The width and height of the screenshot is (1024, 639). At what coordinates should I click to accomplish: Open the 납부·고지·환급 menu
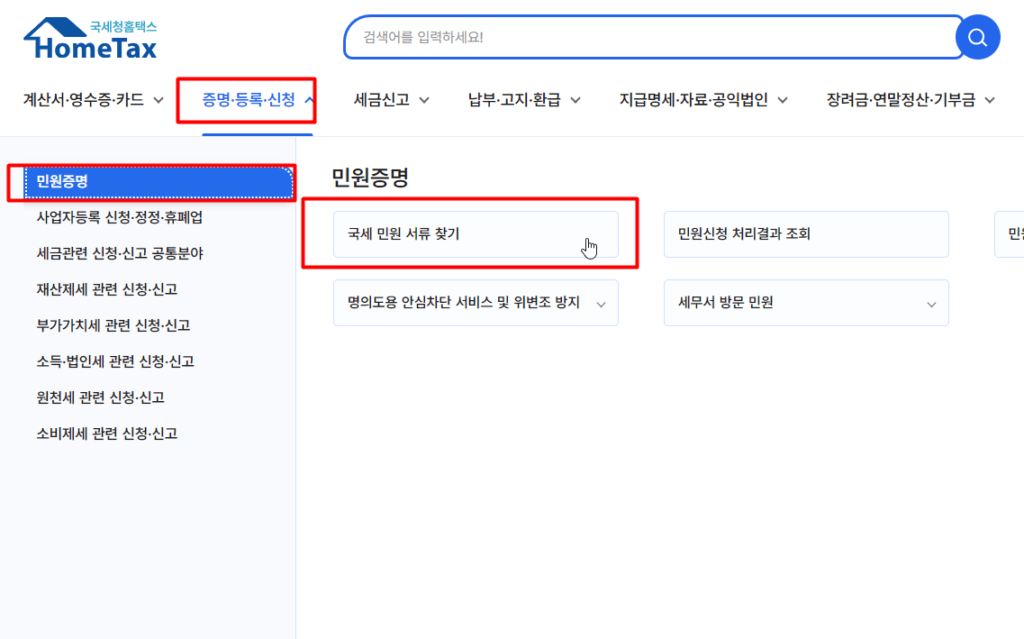tap(525, 100)
